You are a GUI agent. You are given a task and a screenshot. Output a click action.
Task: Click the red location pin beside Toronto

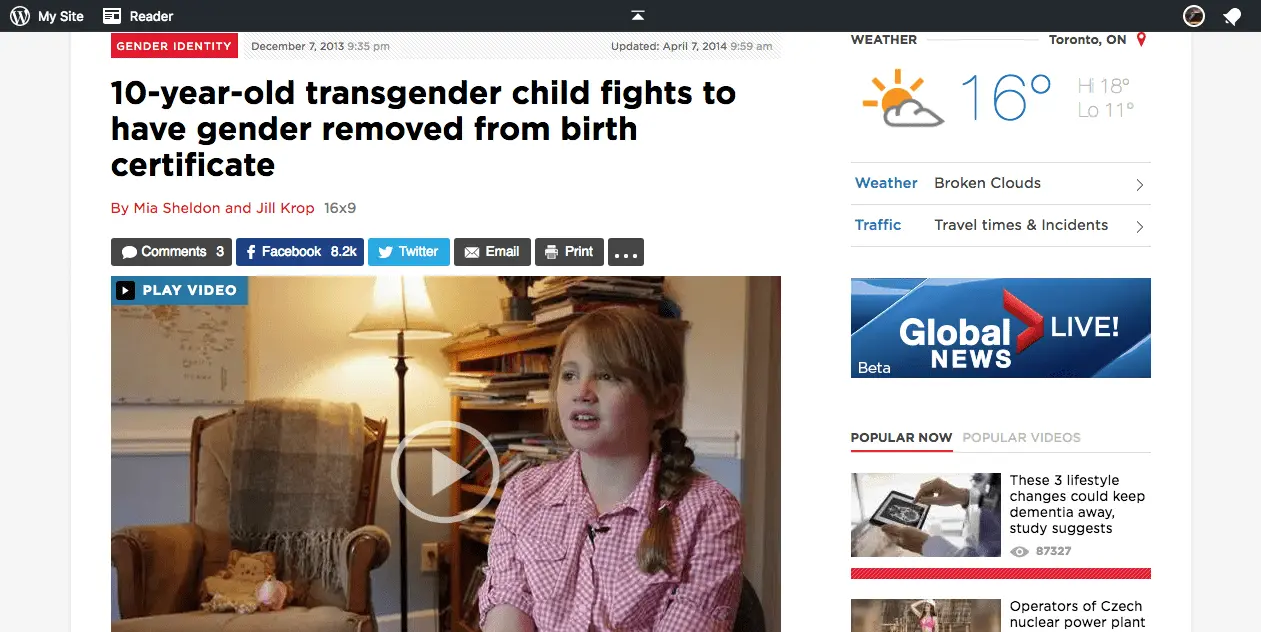pyautogui.click(x=1141, y=40)
